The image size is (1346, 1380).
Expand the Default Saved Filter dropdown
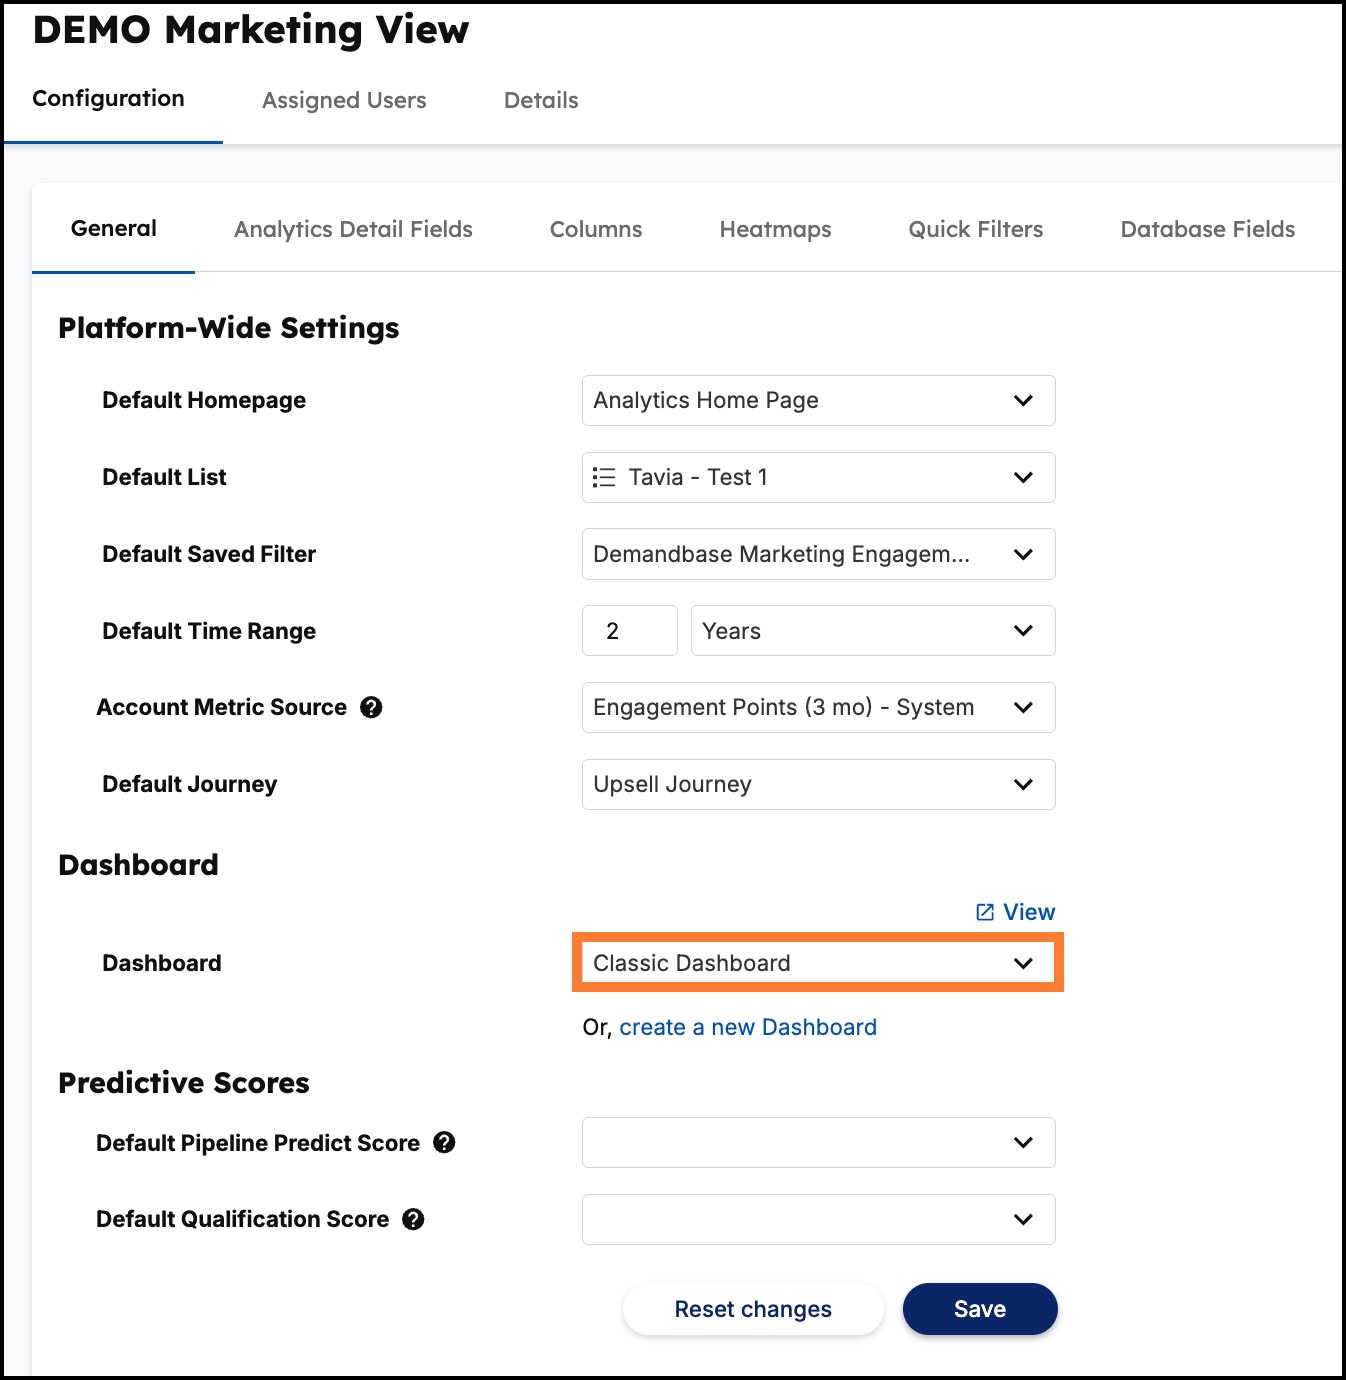point(818,554)
